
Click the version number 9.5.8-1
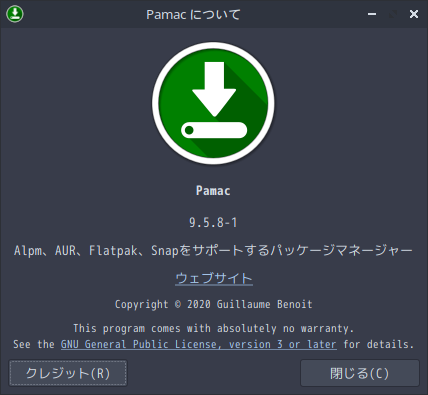[213, 222]
